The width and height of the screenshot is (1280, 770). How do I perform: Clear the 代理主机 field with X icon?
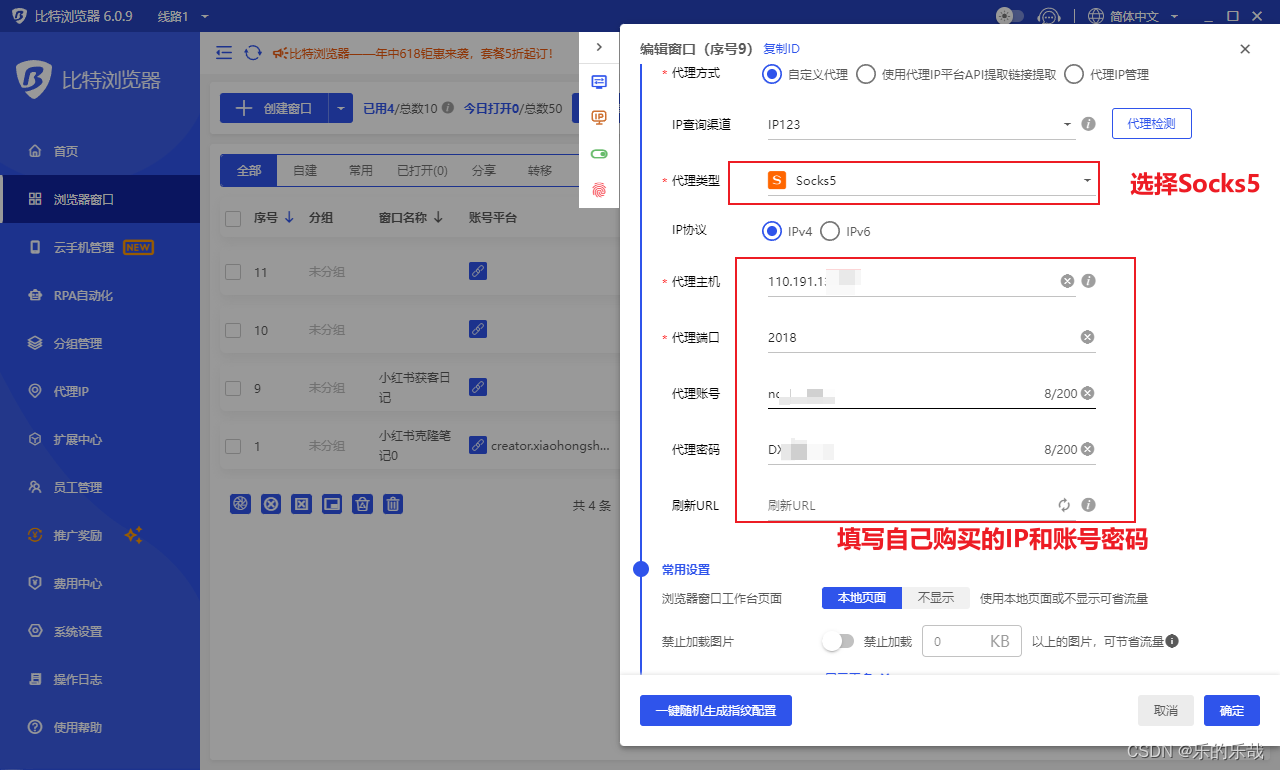[1067, 281]
